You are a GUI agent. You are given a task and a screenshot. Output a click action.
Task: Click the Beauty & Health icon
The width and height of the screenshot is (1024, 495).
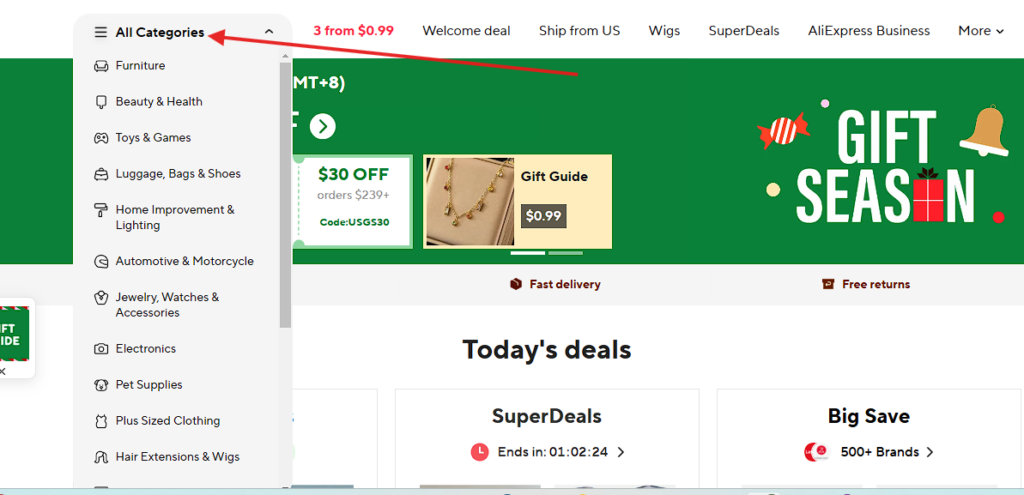click(x=101, y=102)
